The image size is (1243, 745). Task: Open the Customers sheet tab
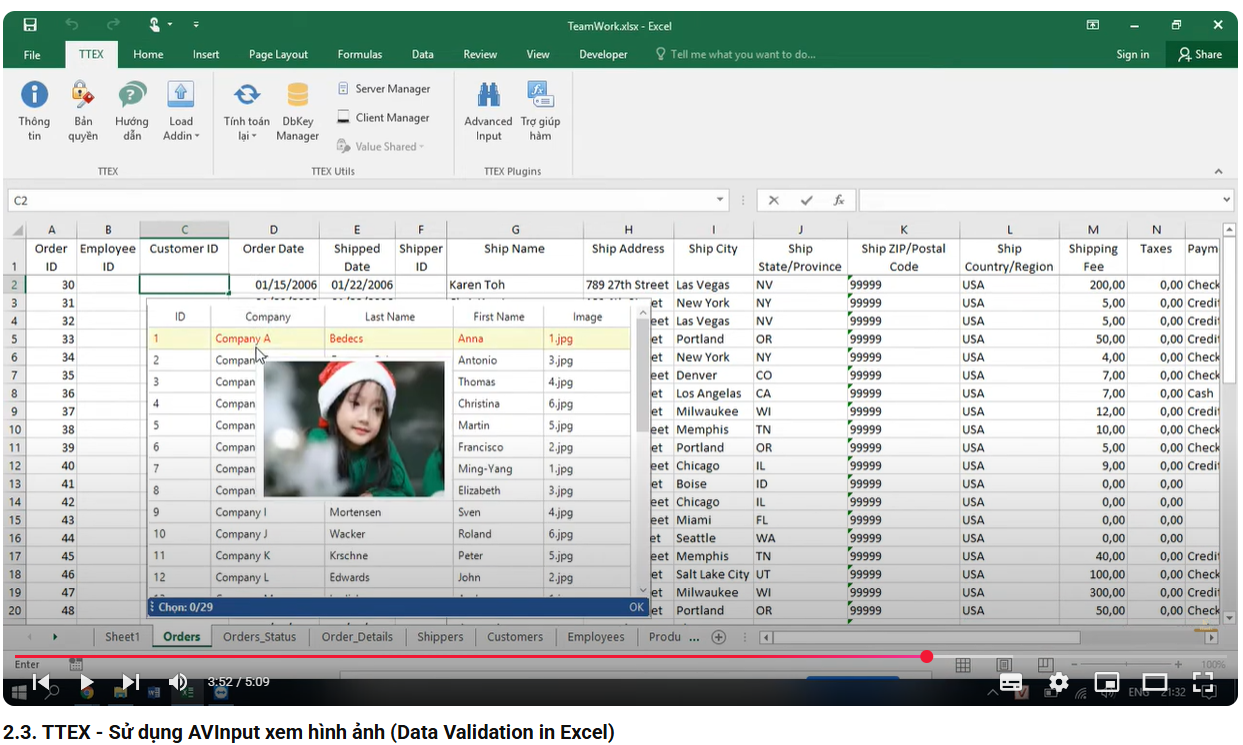click(x=515, y=636)
